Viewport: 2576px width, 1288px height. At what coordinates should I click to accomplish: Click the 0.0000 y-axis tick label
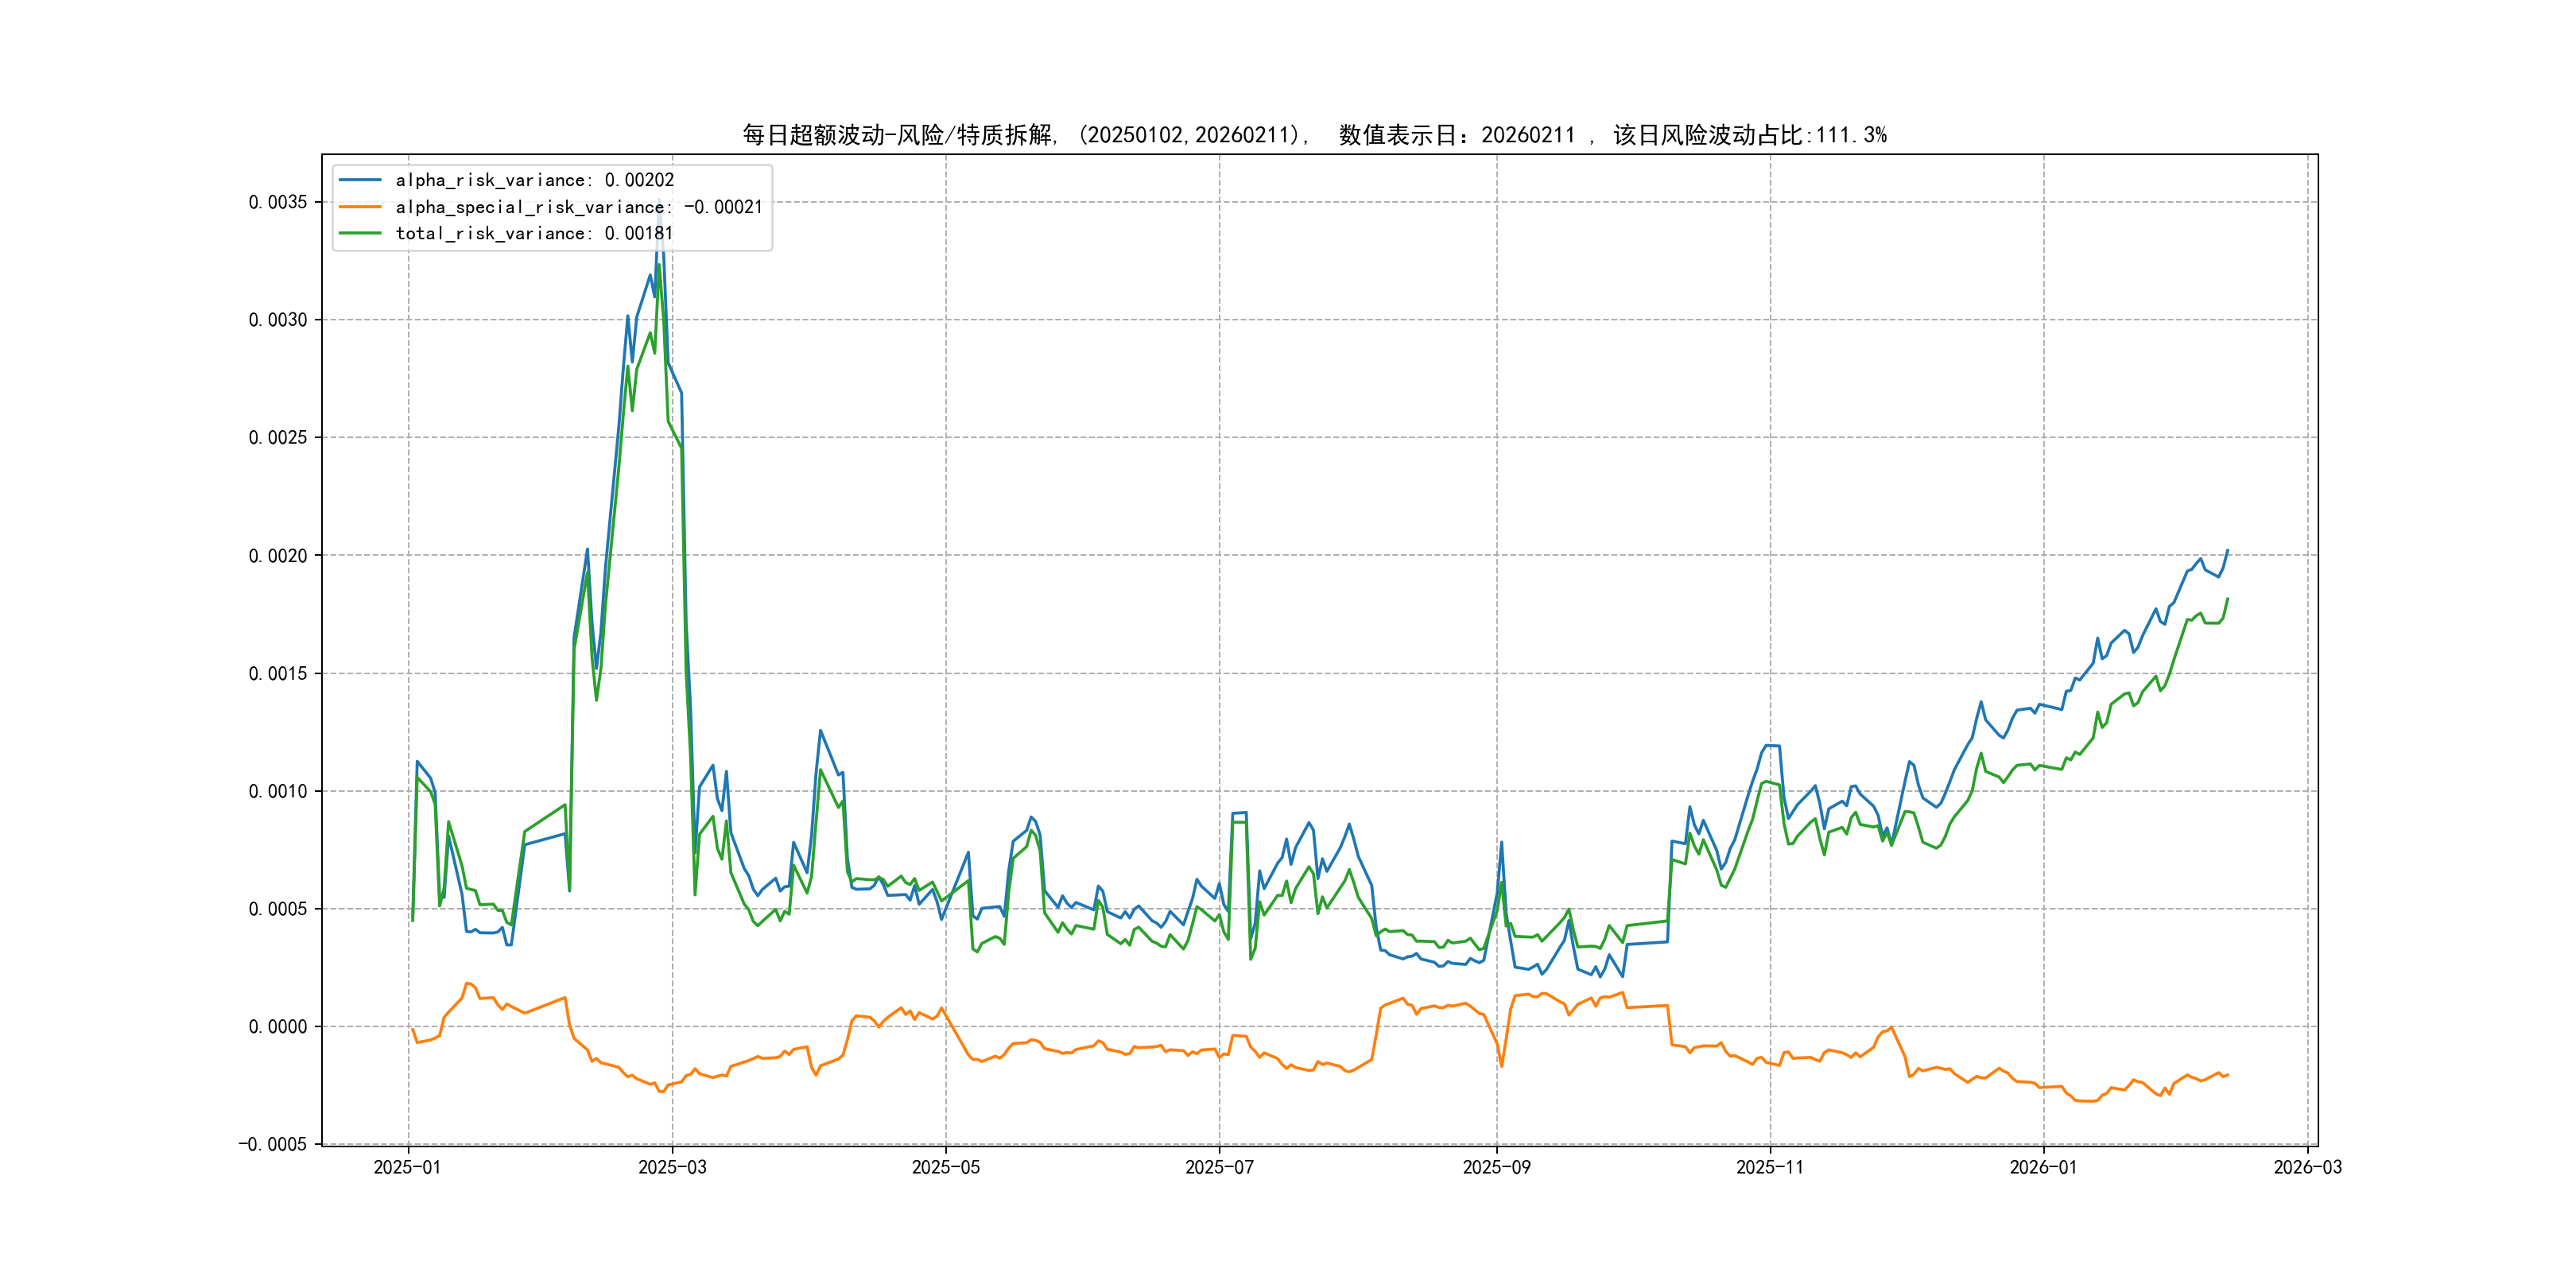click(278, 1026)
